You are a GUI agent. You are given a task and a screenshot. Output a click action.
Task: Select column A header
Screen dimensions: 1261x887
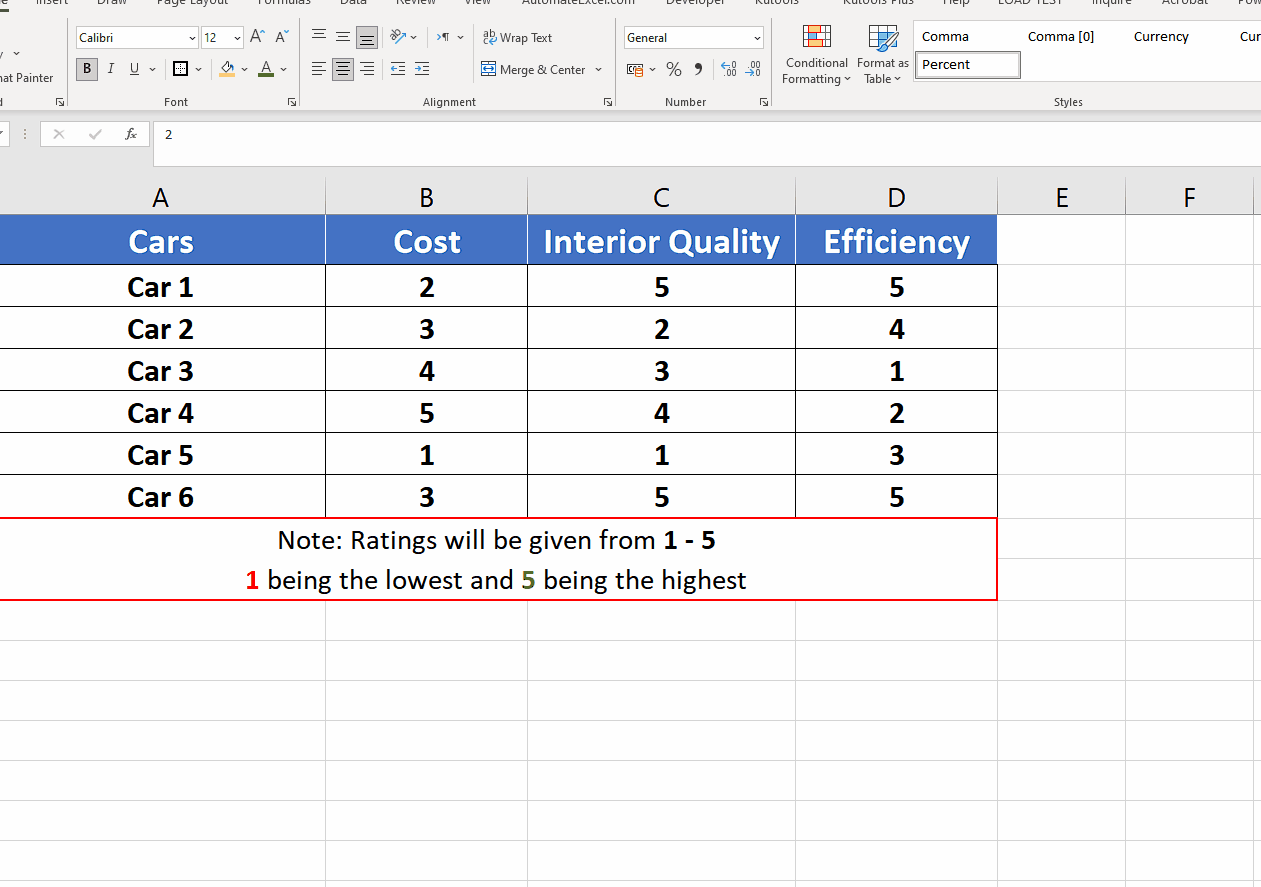tap(160, 197)
